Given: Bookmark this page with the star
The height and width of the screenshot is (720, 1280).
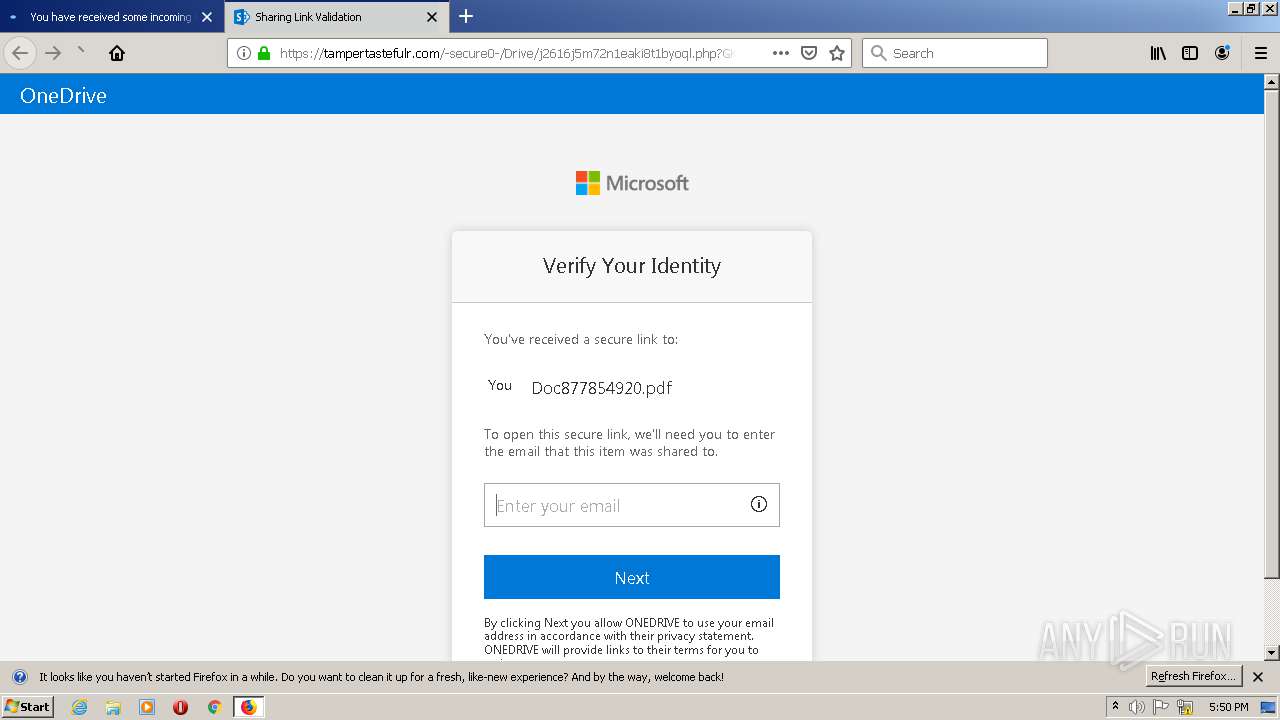Looking at the screenshot, I should 837,53.
